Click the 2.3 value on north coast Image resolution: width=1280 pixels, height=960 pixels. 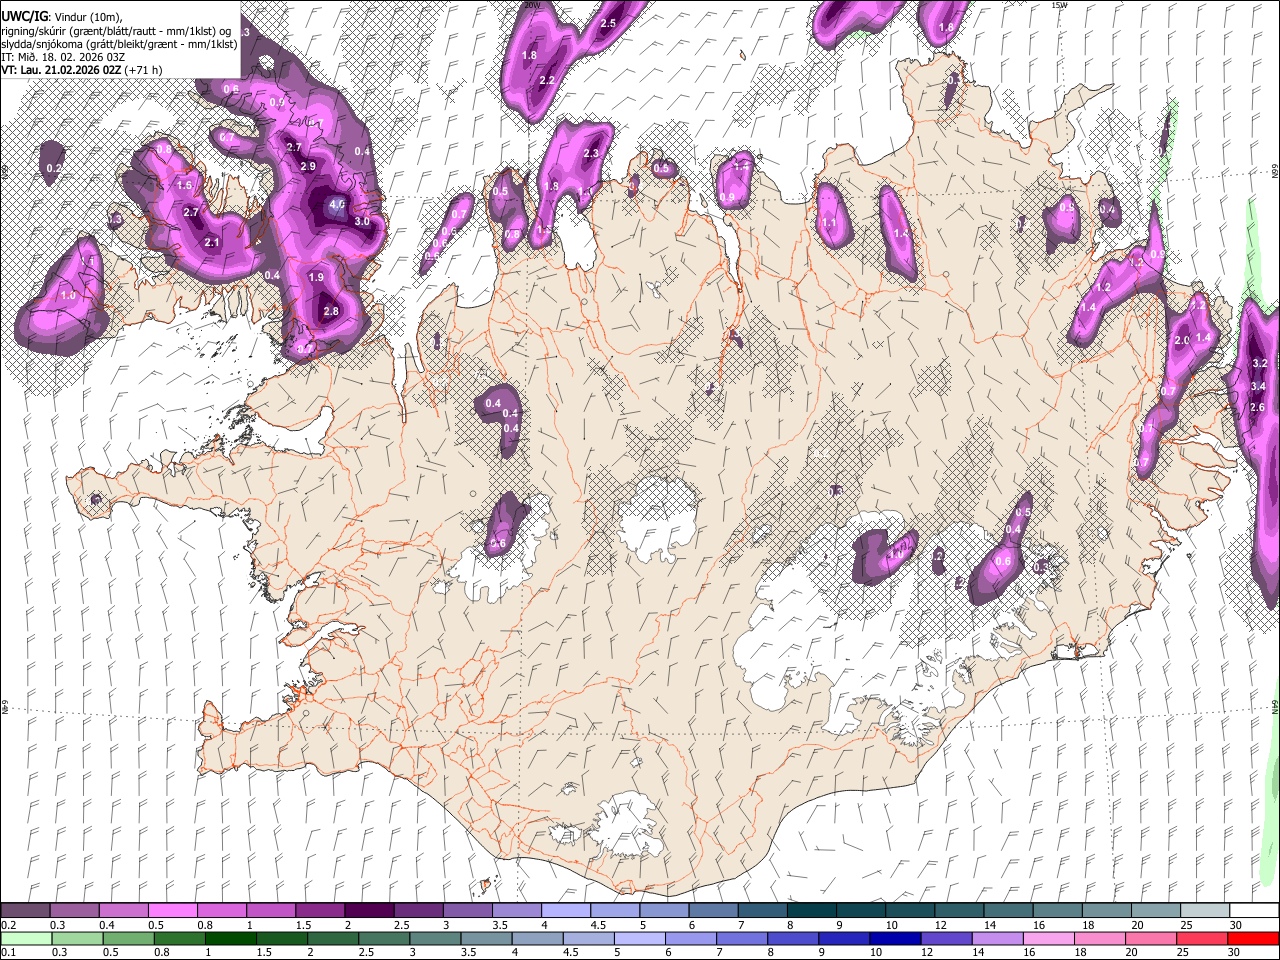(590, 154)
